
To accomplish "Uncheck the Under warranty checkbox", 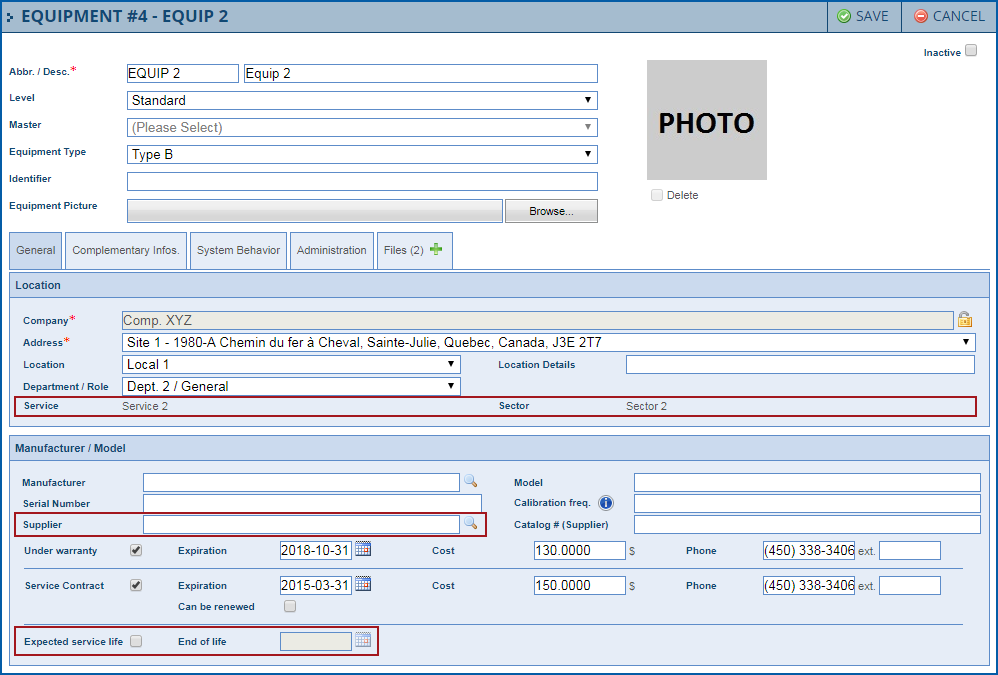I will tap(136, 550).
